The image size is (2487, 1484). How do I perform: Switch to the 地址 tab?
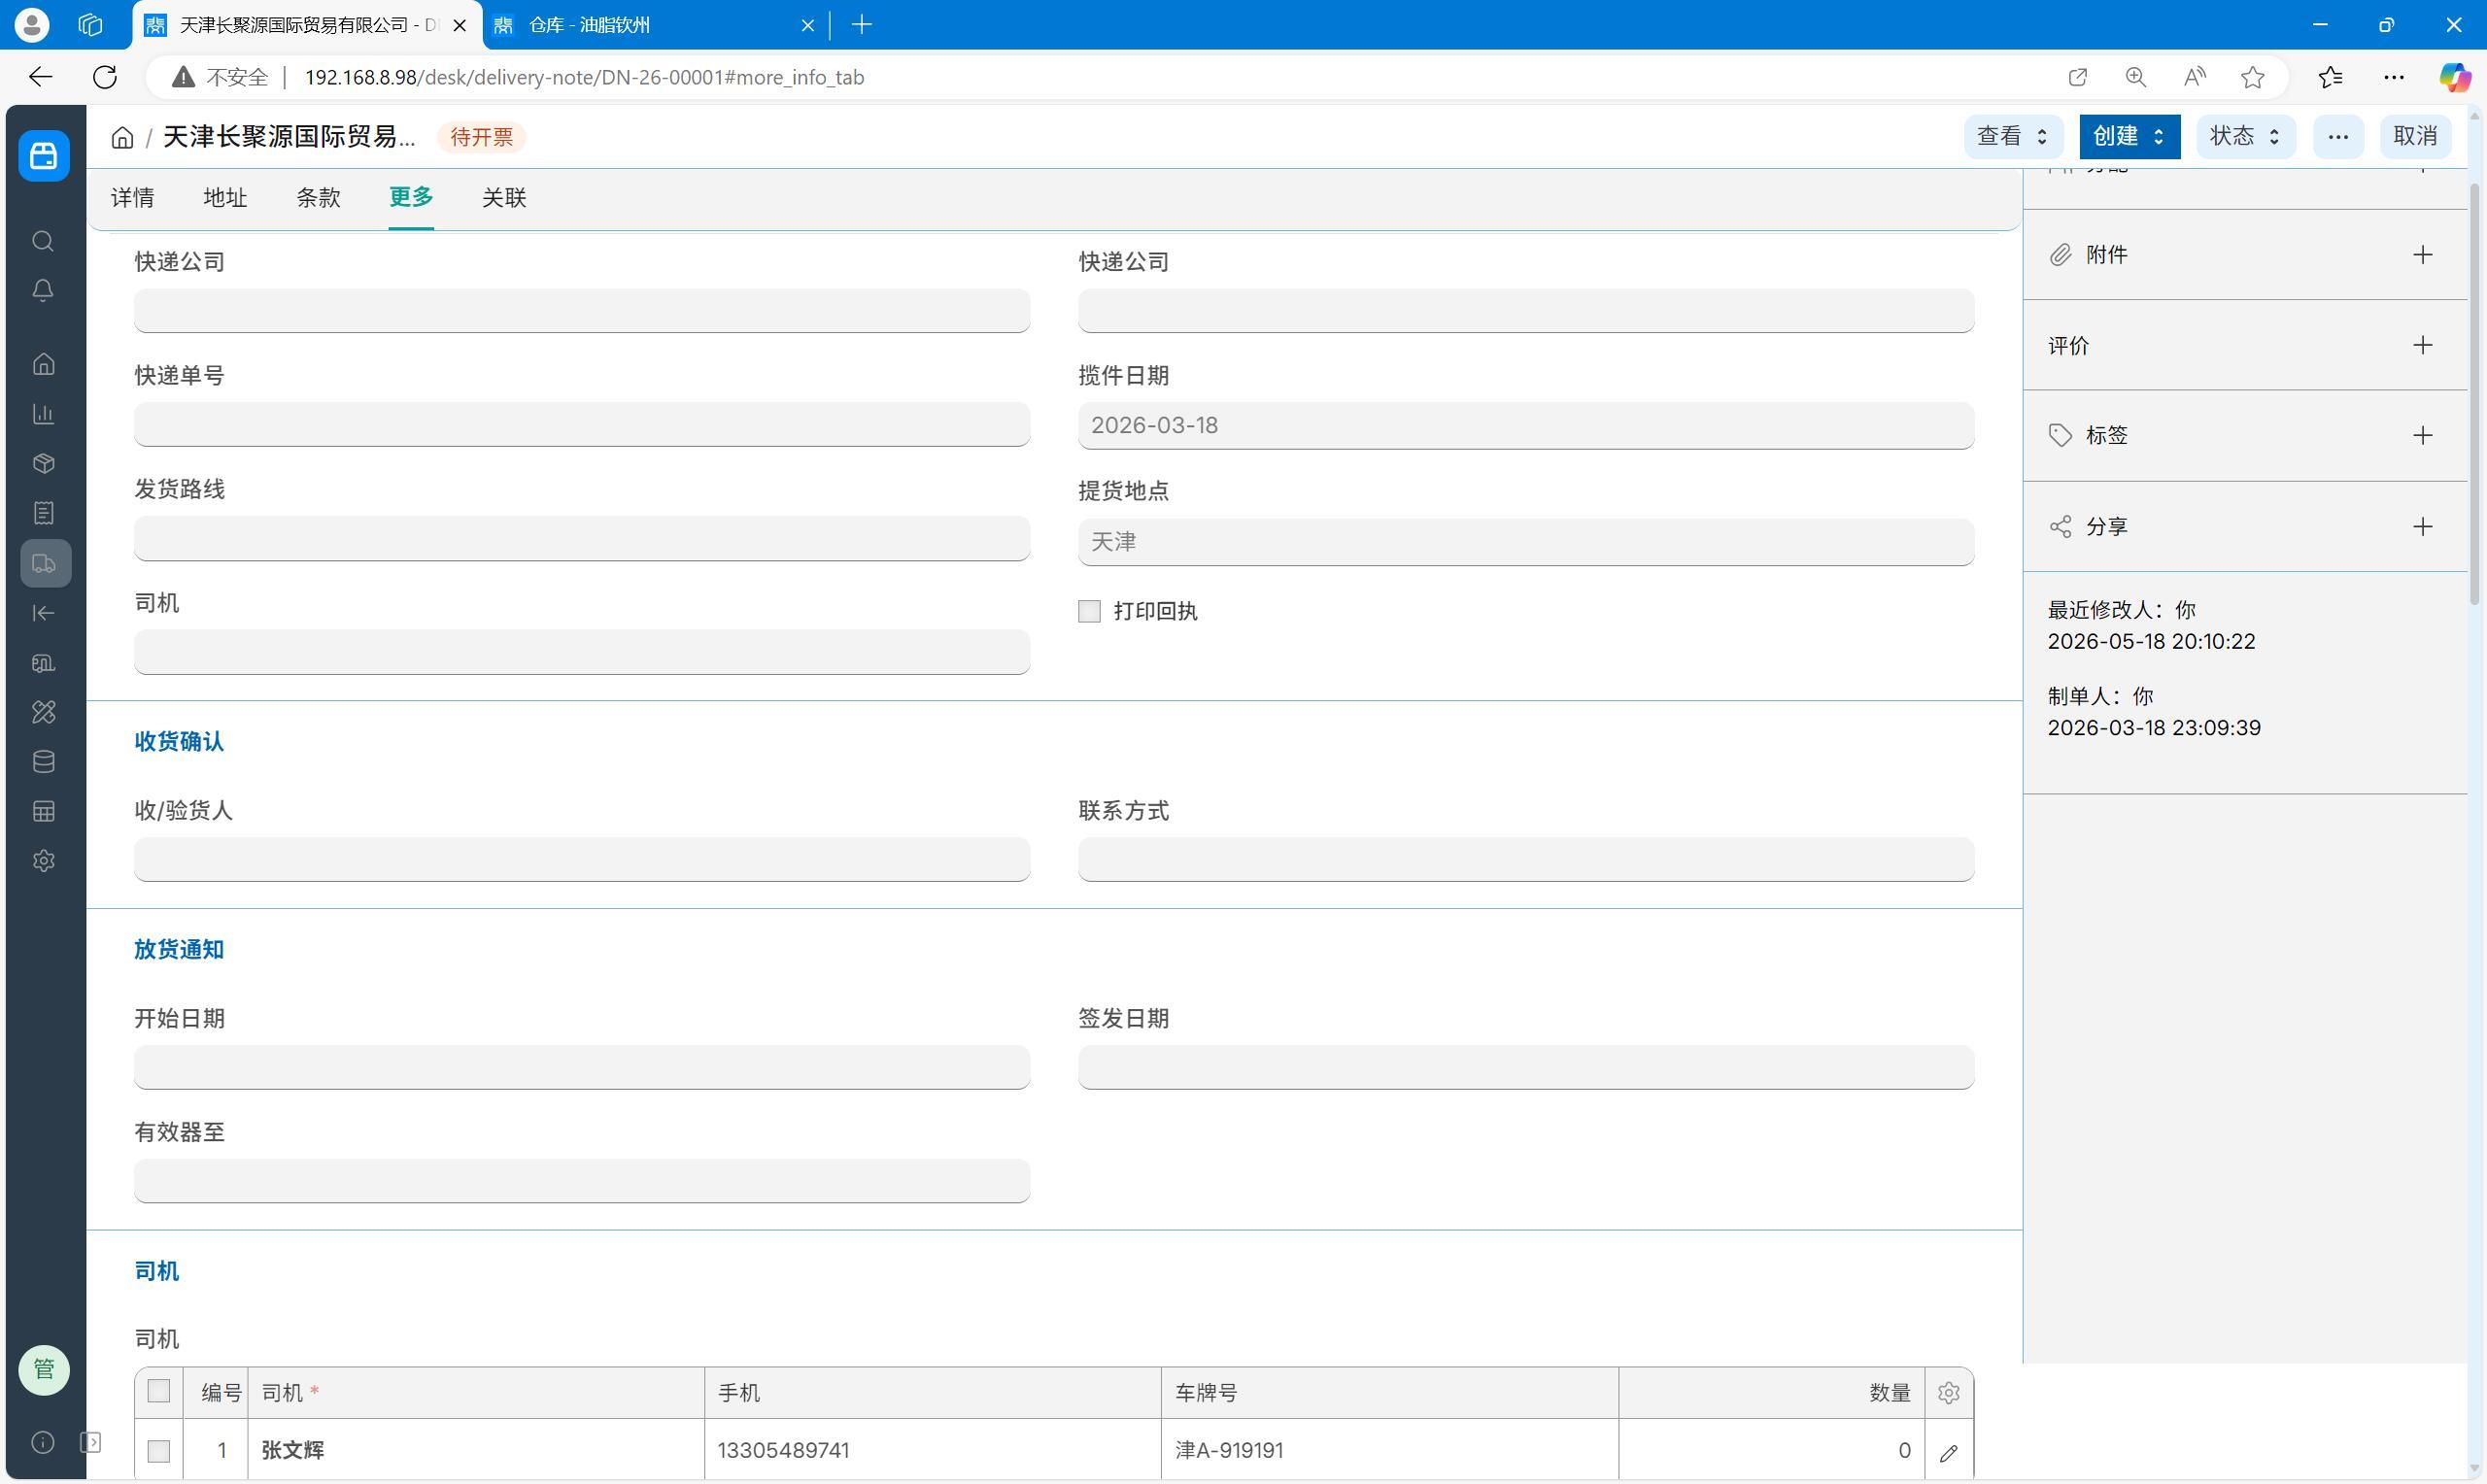coord(225,197)
